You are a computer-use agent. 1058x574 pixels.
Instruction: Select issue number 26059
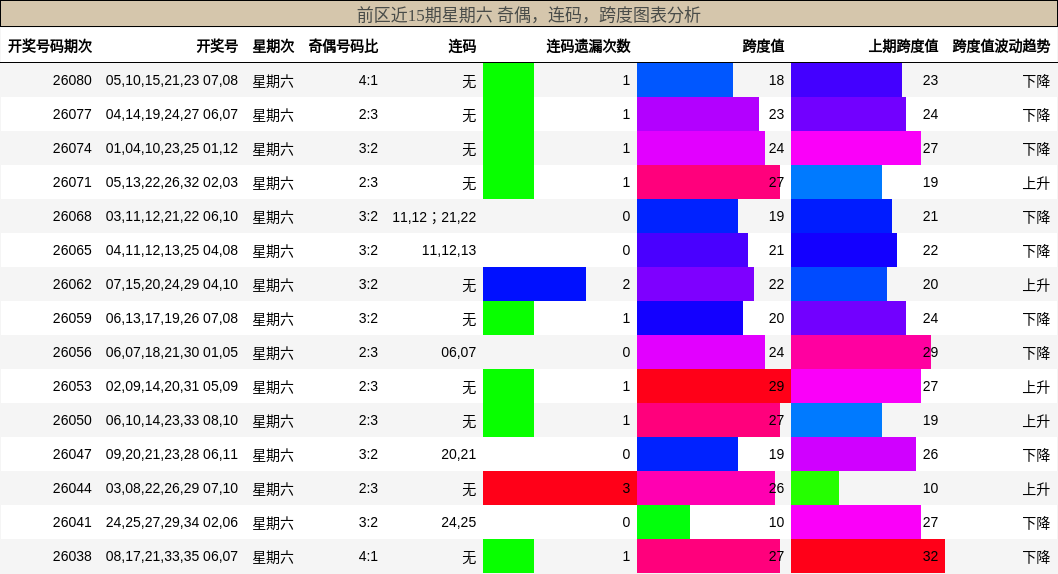pyautogui.click(x=72, y=318)
